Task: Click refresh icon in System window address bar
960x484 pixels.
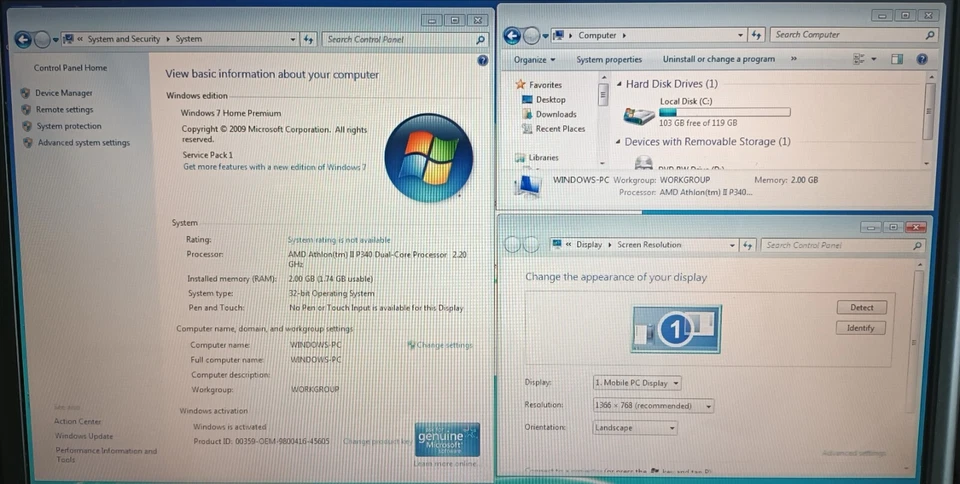Action: 309,39
